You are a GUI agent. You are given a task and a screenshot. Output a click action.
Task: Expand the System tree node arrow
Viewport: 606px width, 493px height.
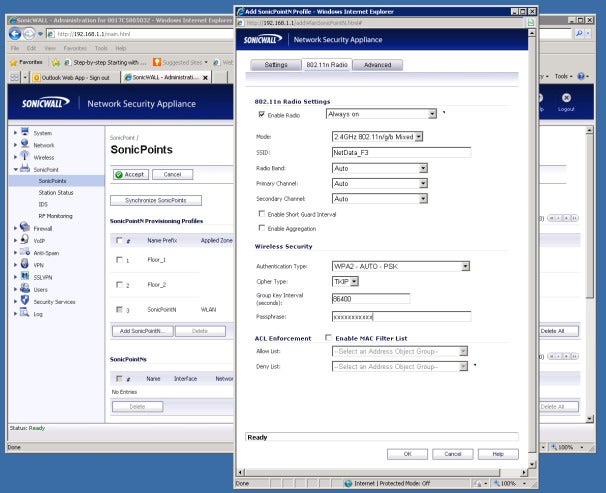tap(15, 133)
